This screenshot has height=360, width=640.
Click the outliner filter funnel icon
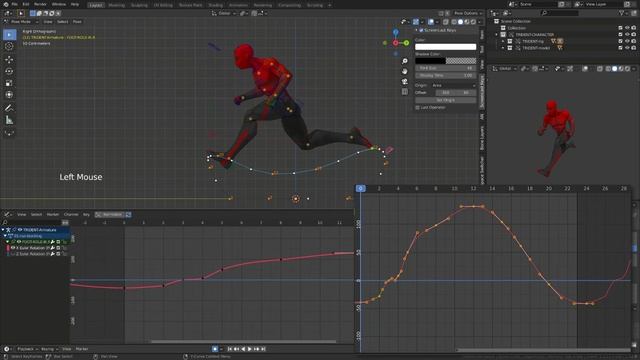621,13
